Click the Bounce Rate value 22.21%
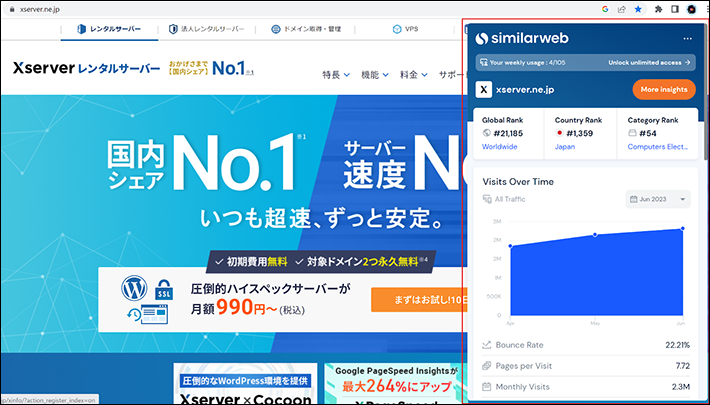The width and height of the screenshot is (710, 405). pos(677,345)
